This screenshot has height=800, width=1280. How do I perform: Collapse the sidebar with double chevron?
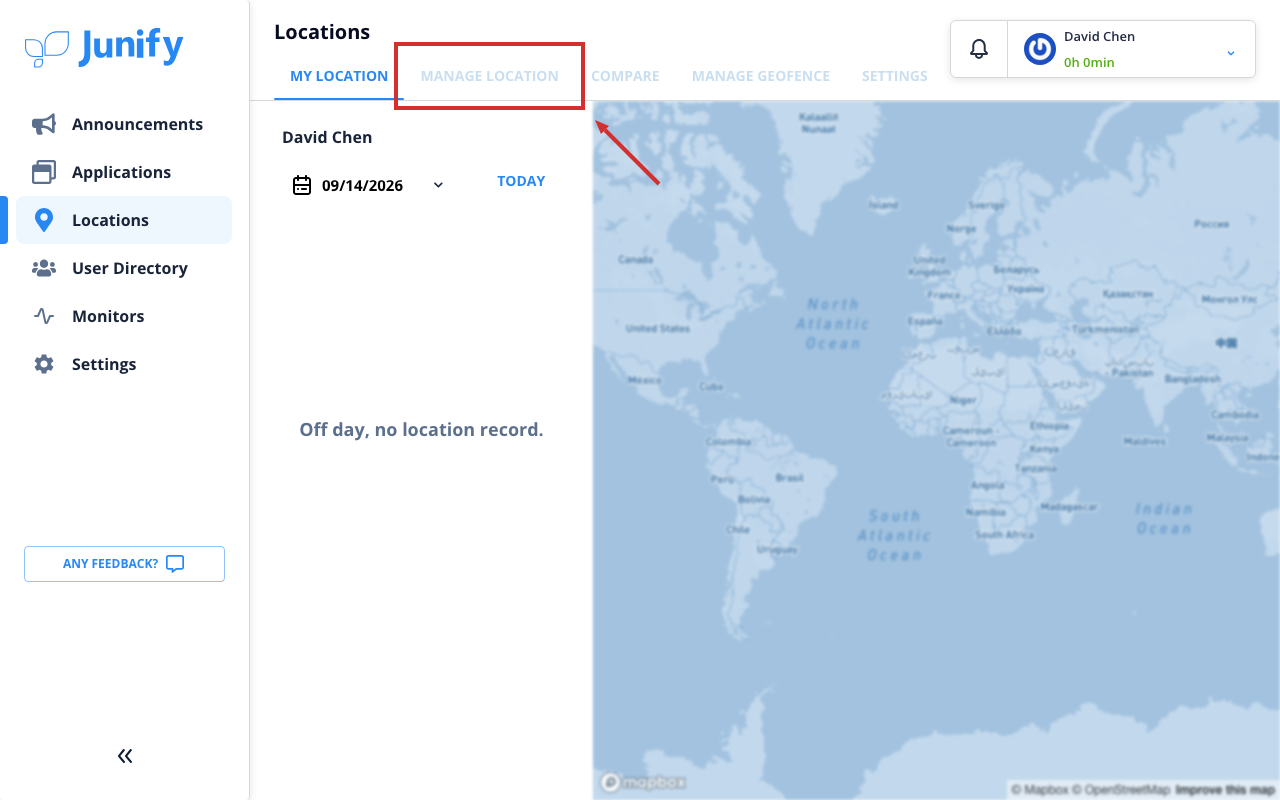point(125,756)
